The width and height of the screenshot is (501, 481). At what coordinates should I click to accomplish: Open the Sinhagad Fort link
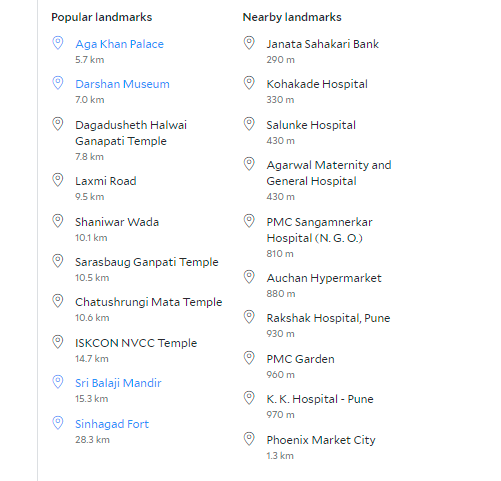point(112,424)
